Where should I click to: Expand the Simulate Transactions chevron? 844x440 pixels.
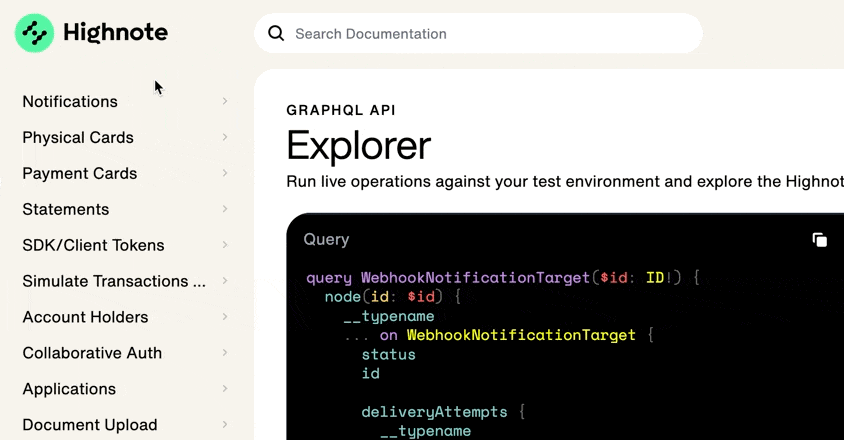(225, 281)
